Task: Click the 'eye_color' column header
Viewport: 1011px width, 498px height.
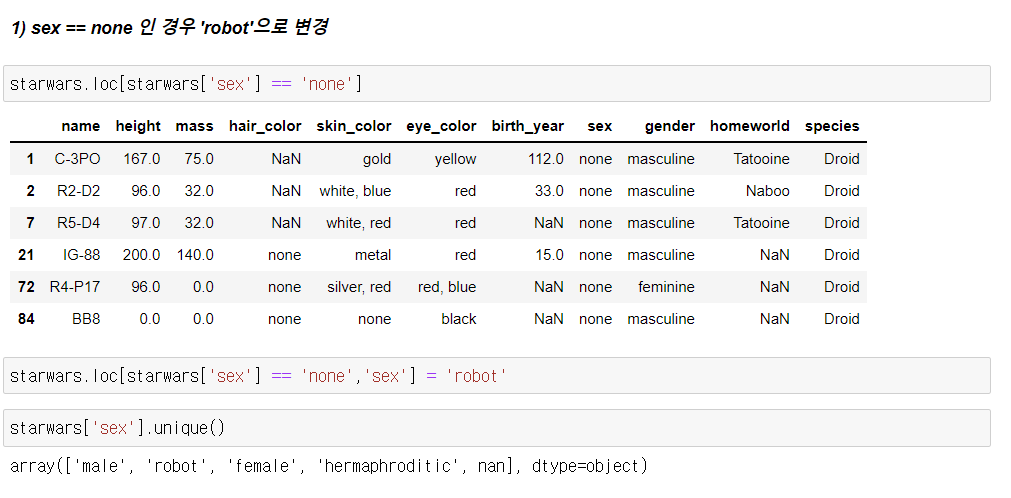Action: pos(441,126)
